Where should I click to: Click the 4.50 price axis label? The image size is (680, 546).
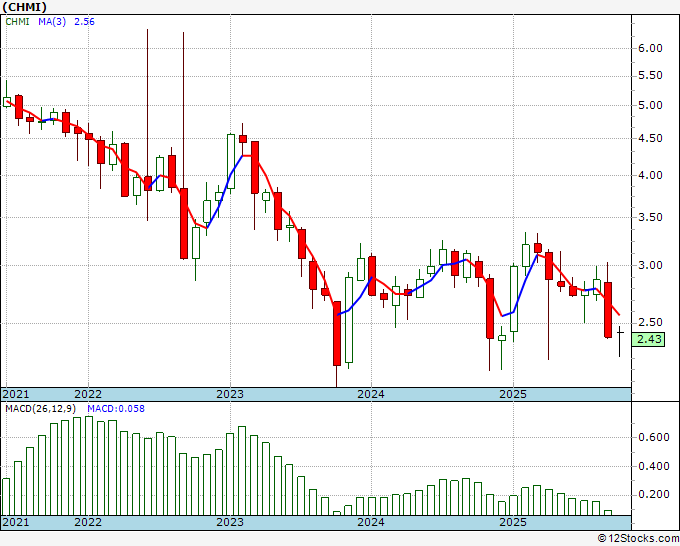click(x=650, y=138)
